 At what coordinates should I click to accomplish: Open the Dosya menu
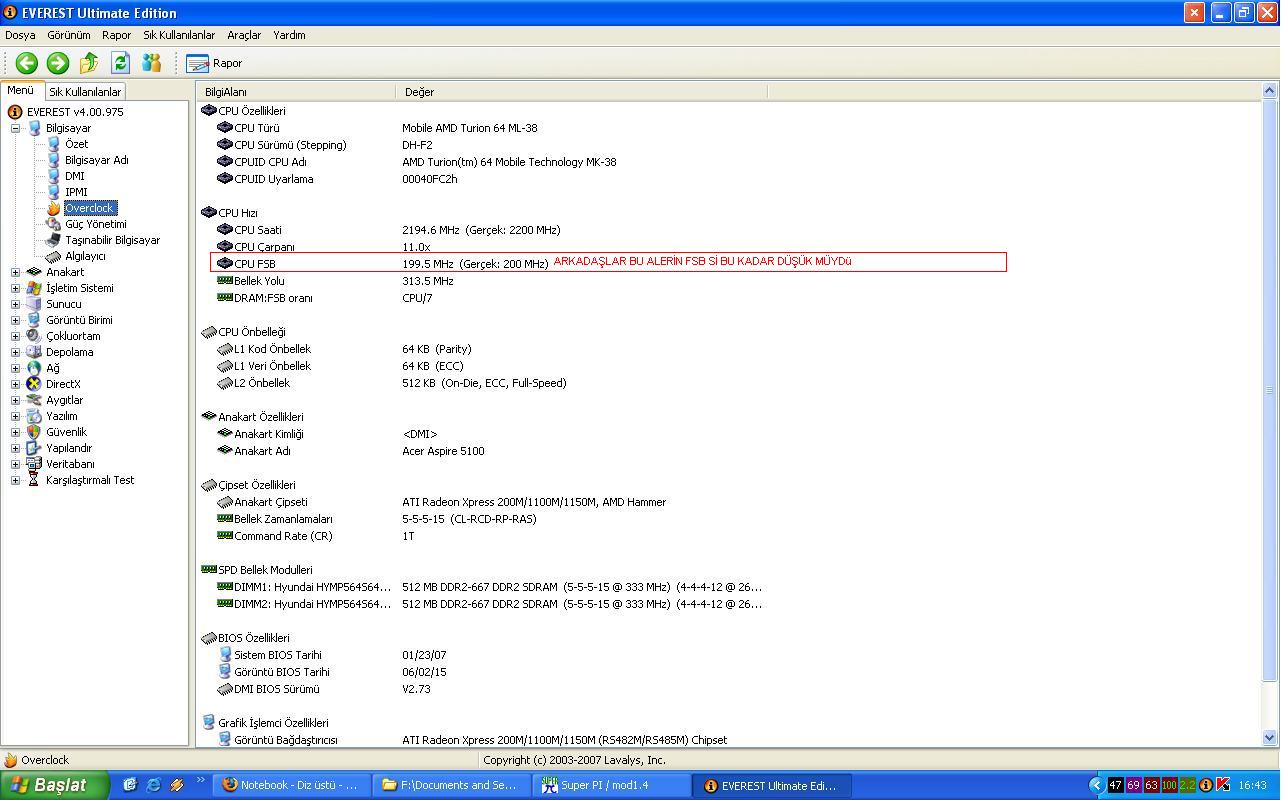click(x=20, y=35)
